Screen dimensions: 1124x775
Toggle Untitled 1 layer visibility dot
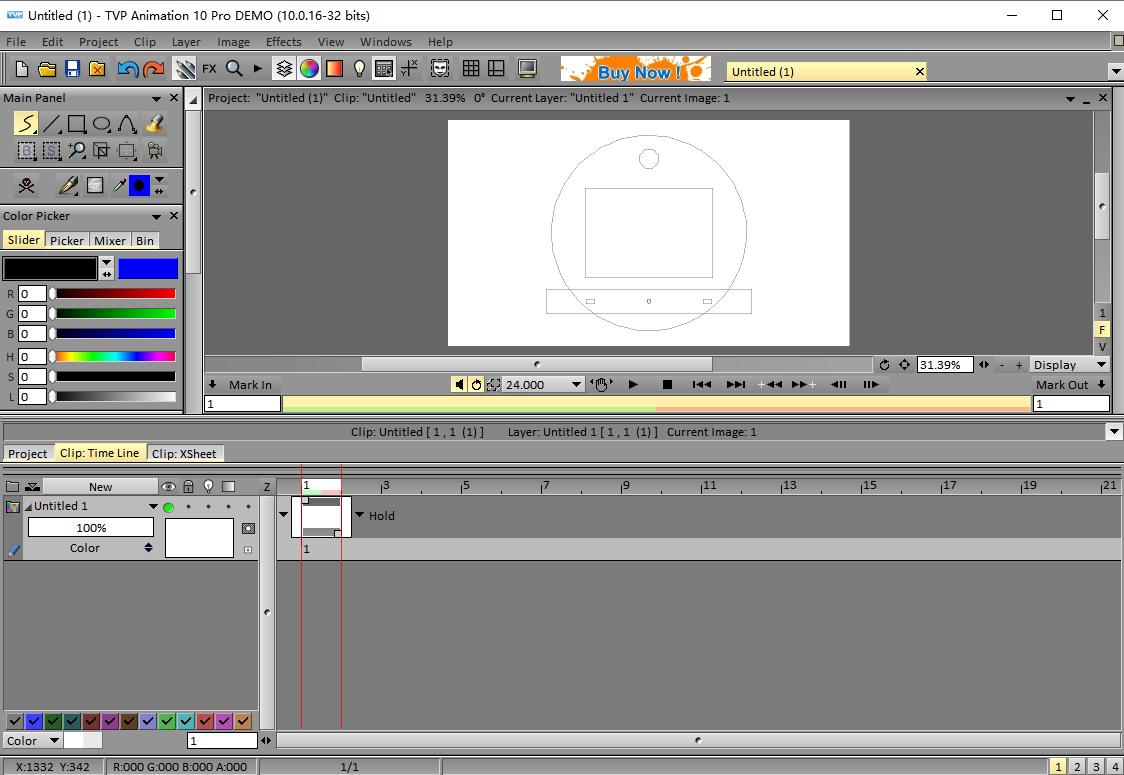tap(168, 507)
